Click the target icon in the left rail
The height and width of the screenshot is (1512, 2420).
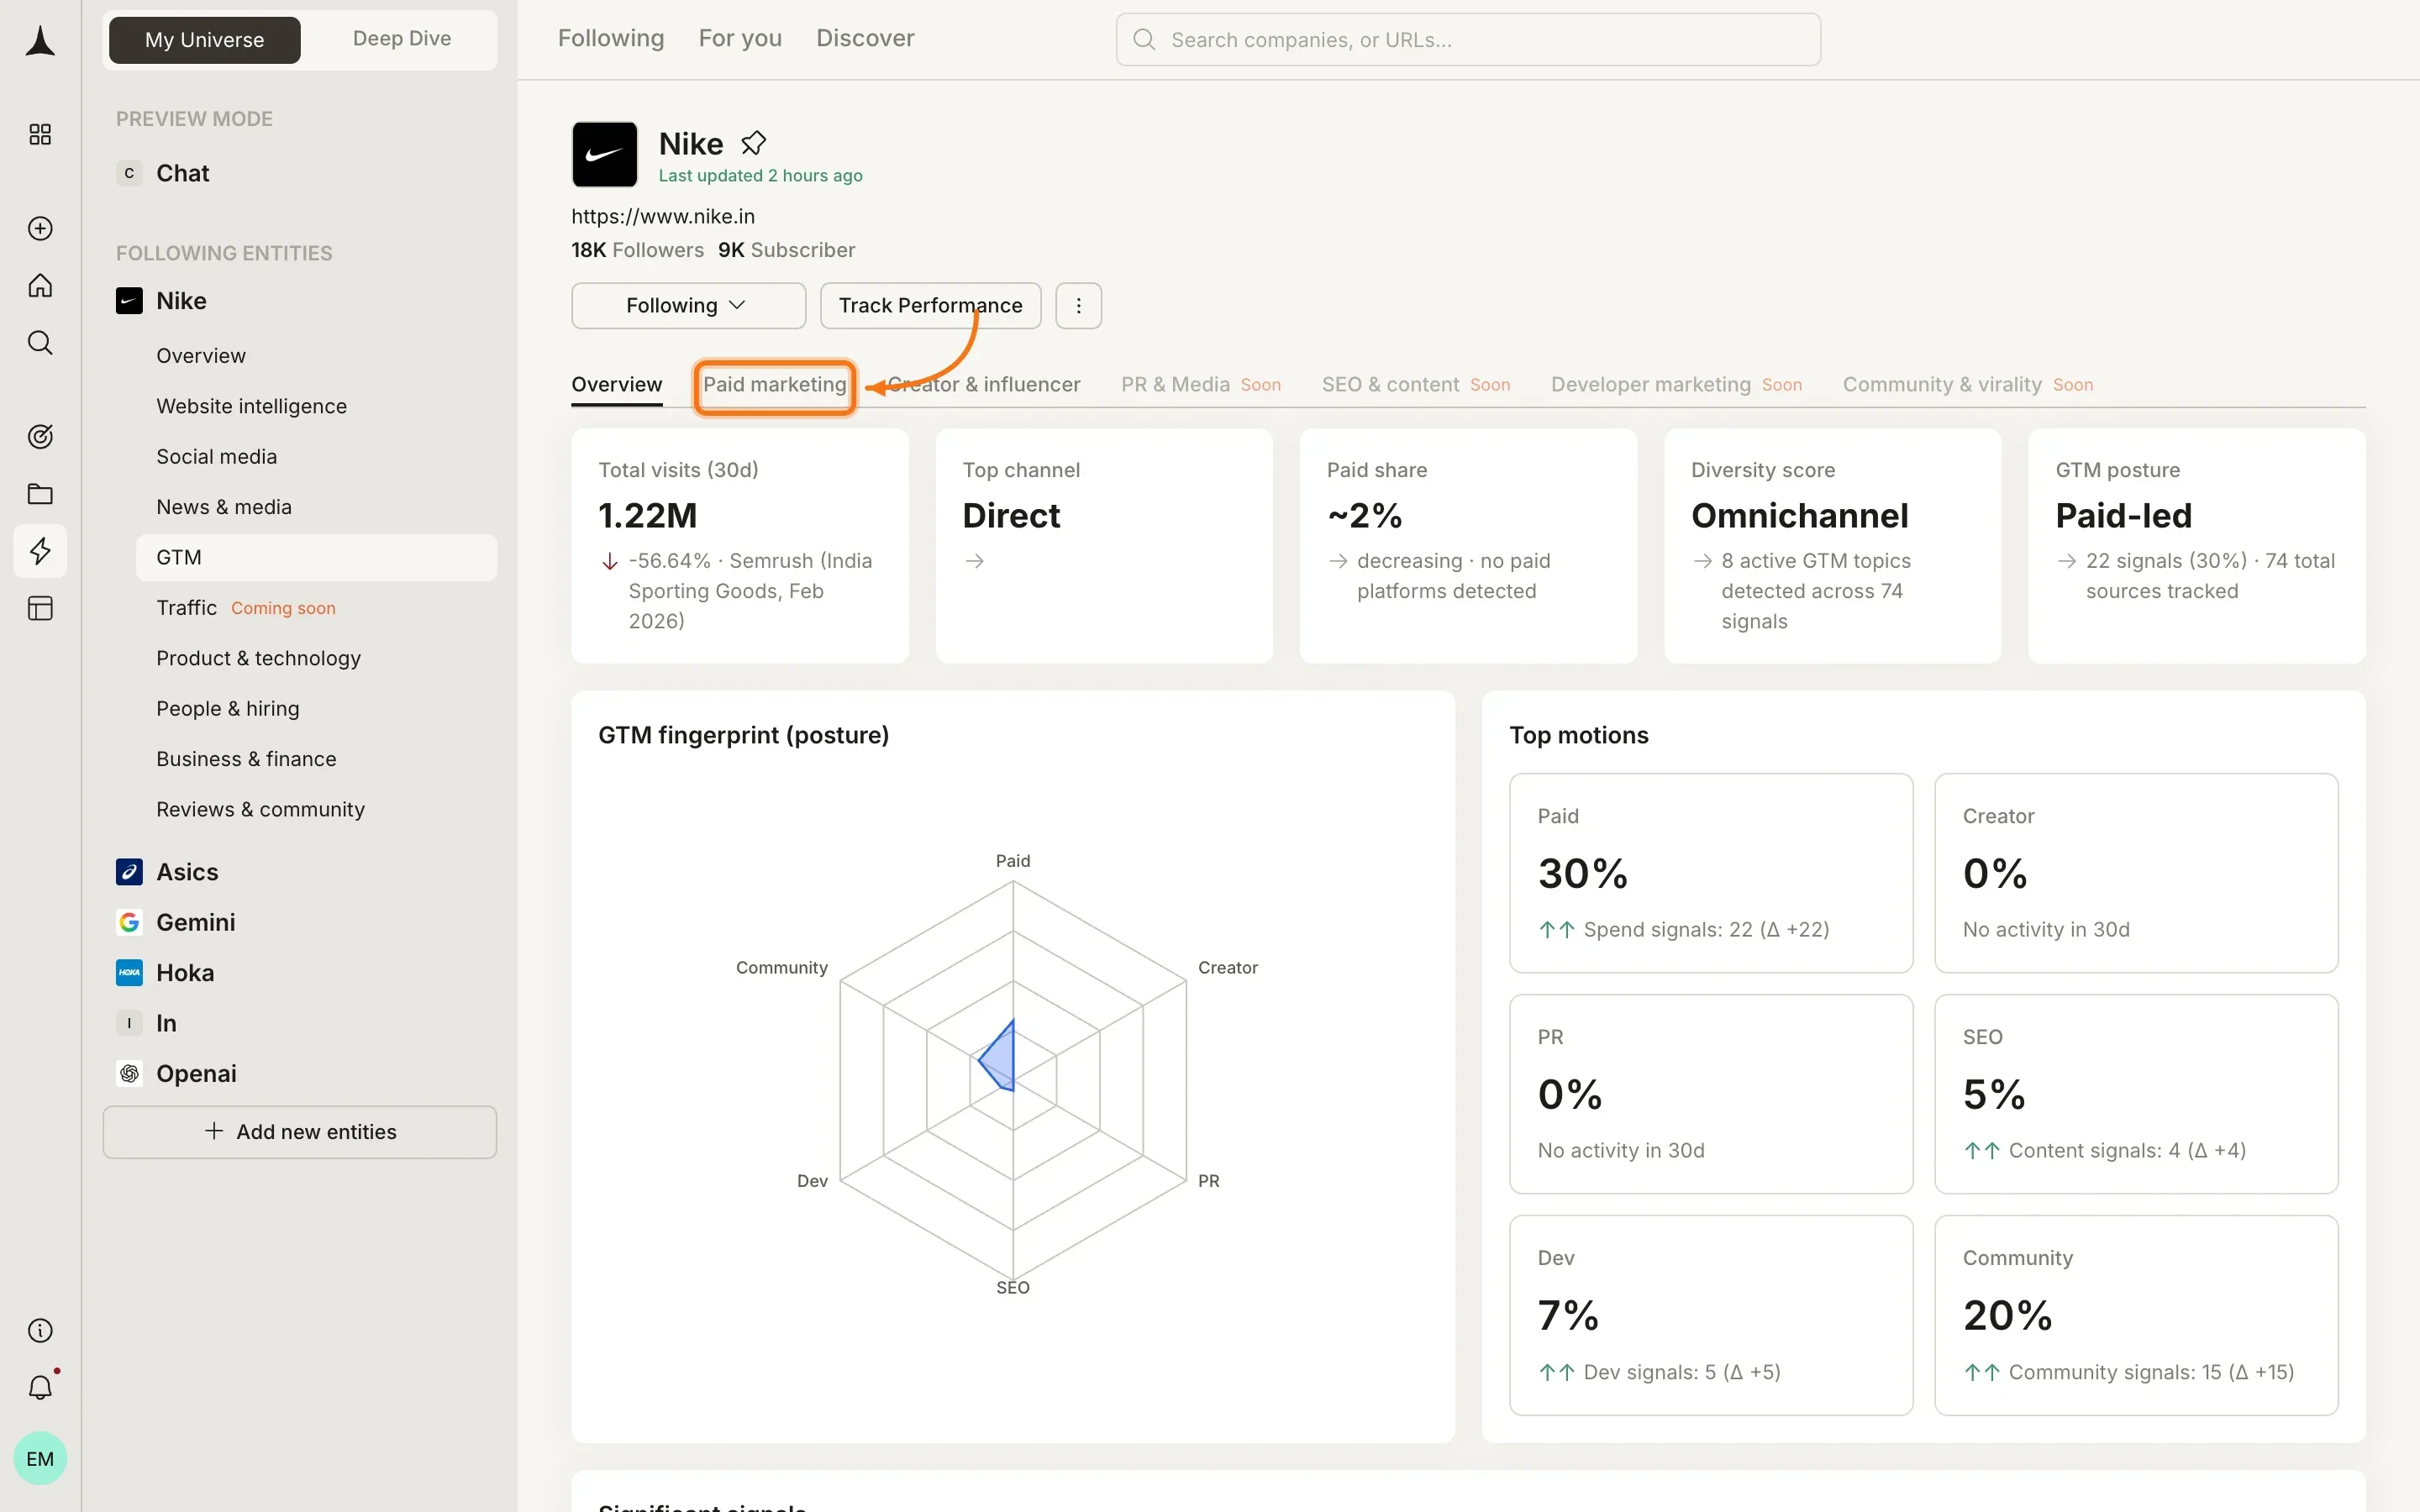click(40, 436)
